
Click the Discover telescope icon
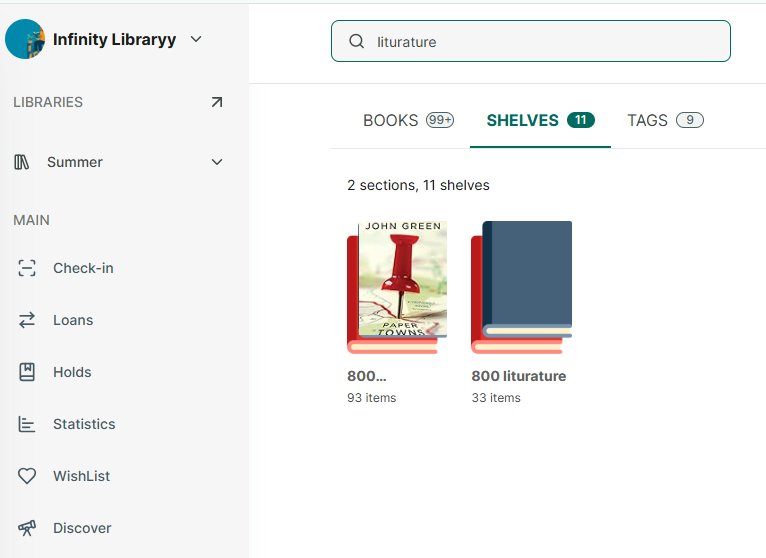pos(27,528)
